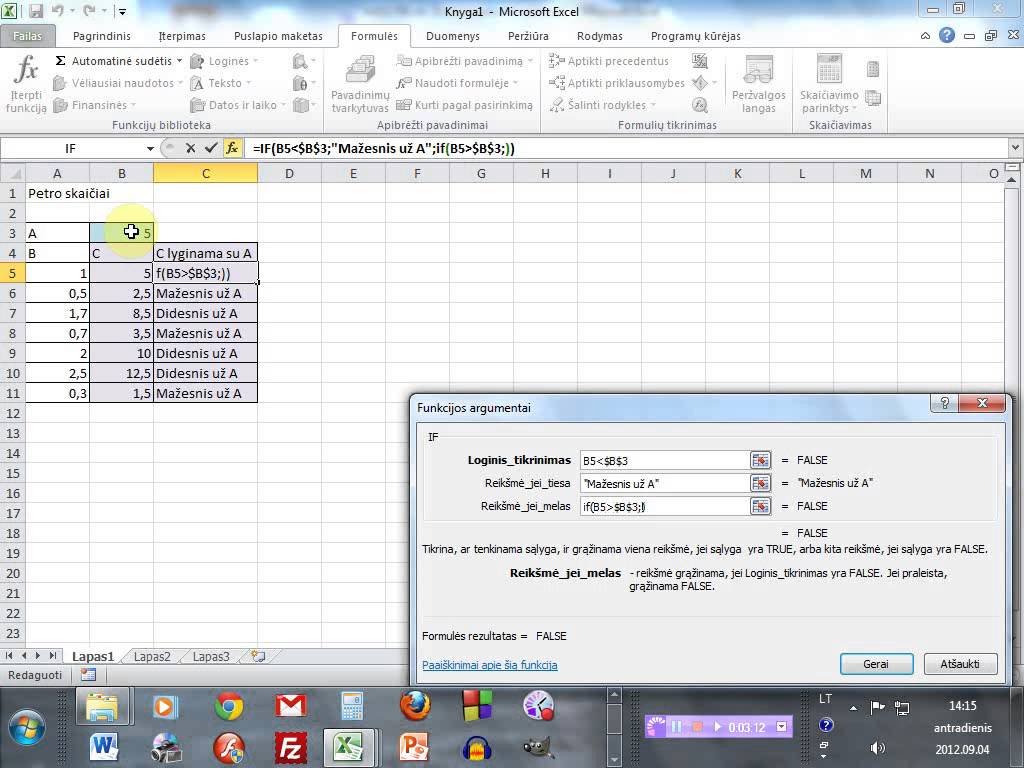This screenshot has height=768, width=1024.
Task: Click the insert new sheet tab icon
Action: [258, 656]
